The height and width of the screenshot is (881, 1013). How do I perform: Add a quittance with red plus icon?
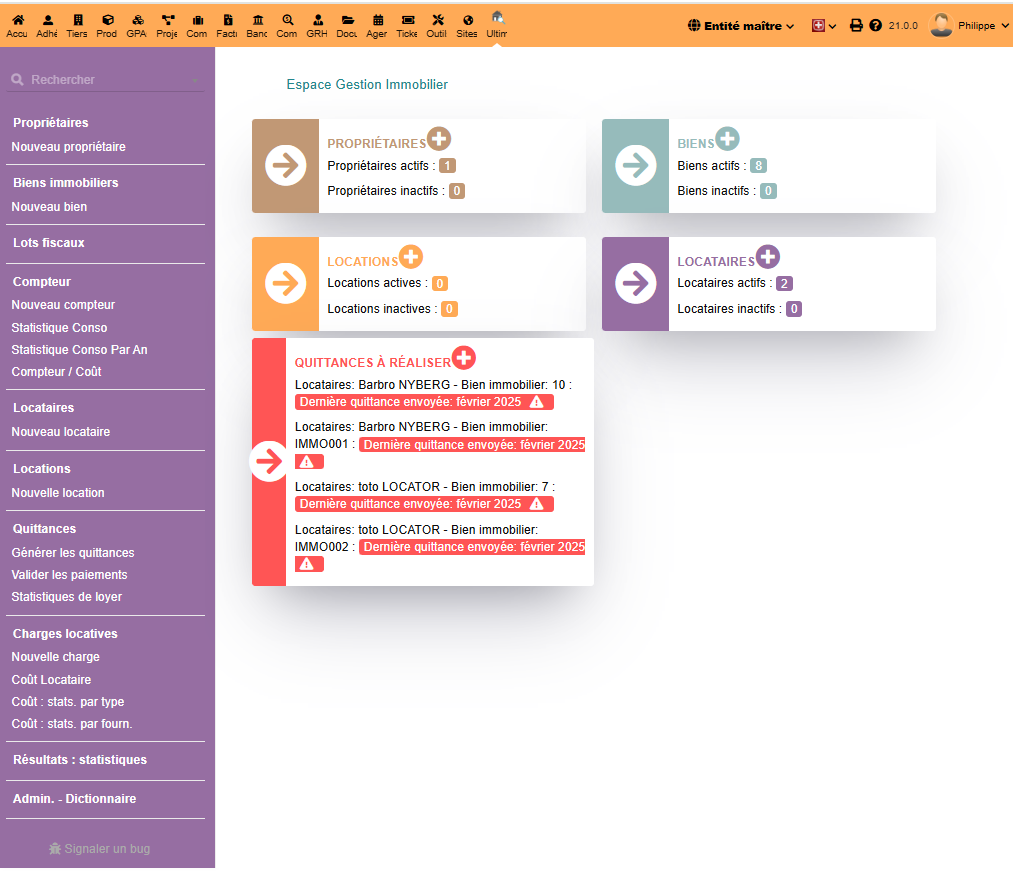(x=464, y=357)
